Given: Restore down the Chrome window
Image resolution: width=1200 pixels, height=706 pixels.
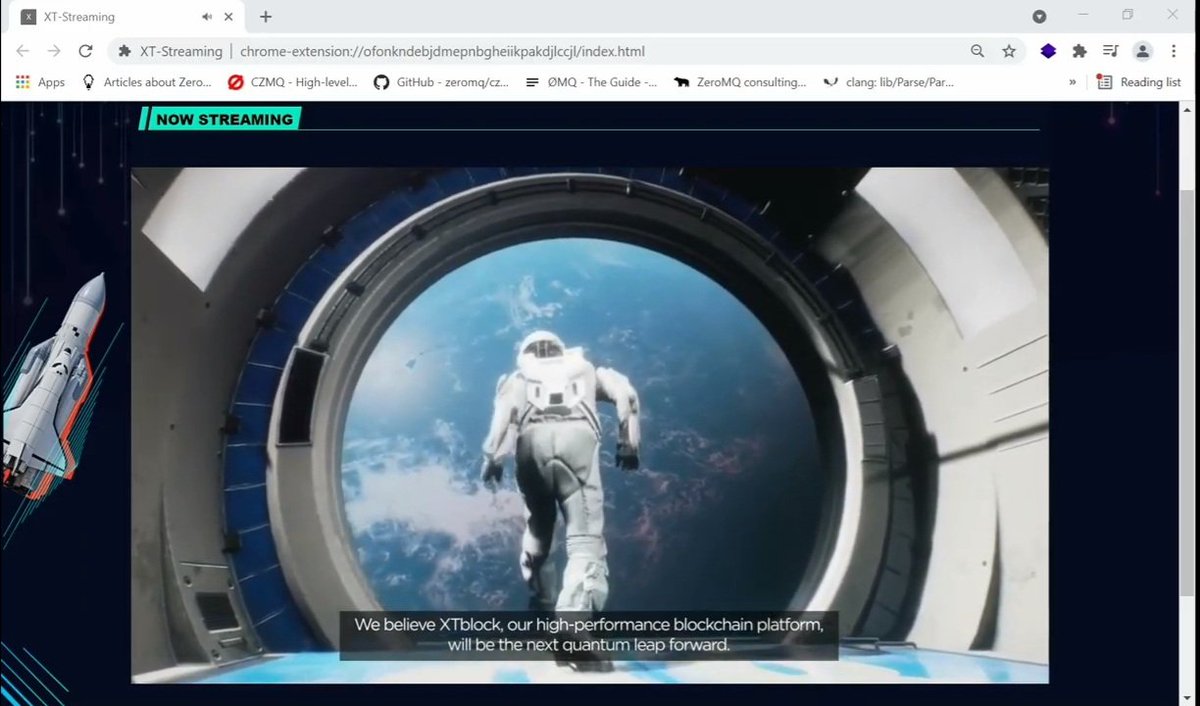Looking at the screenshot, I should click(1128, 15).
